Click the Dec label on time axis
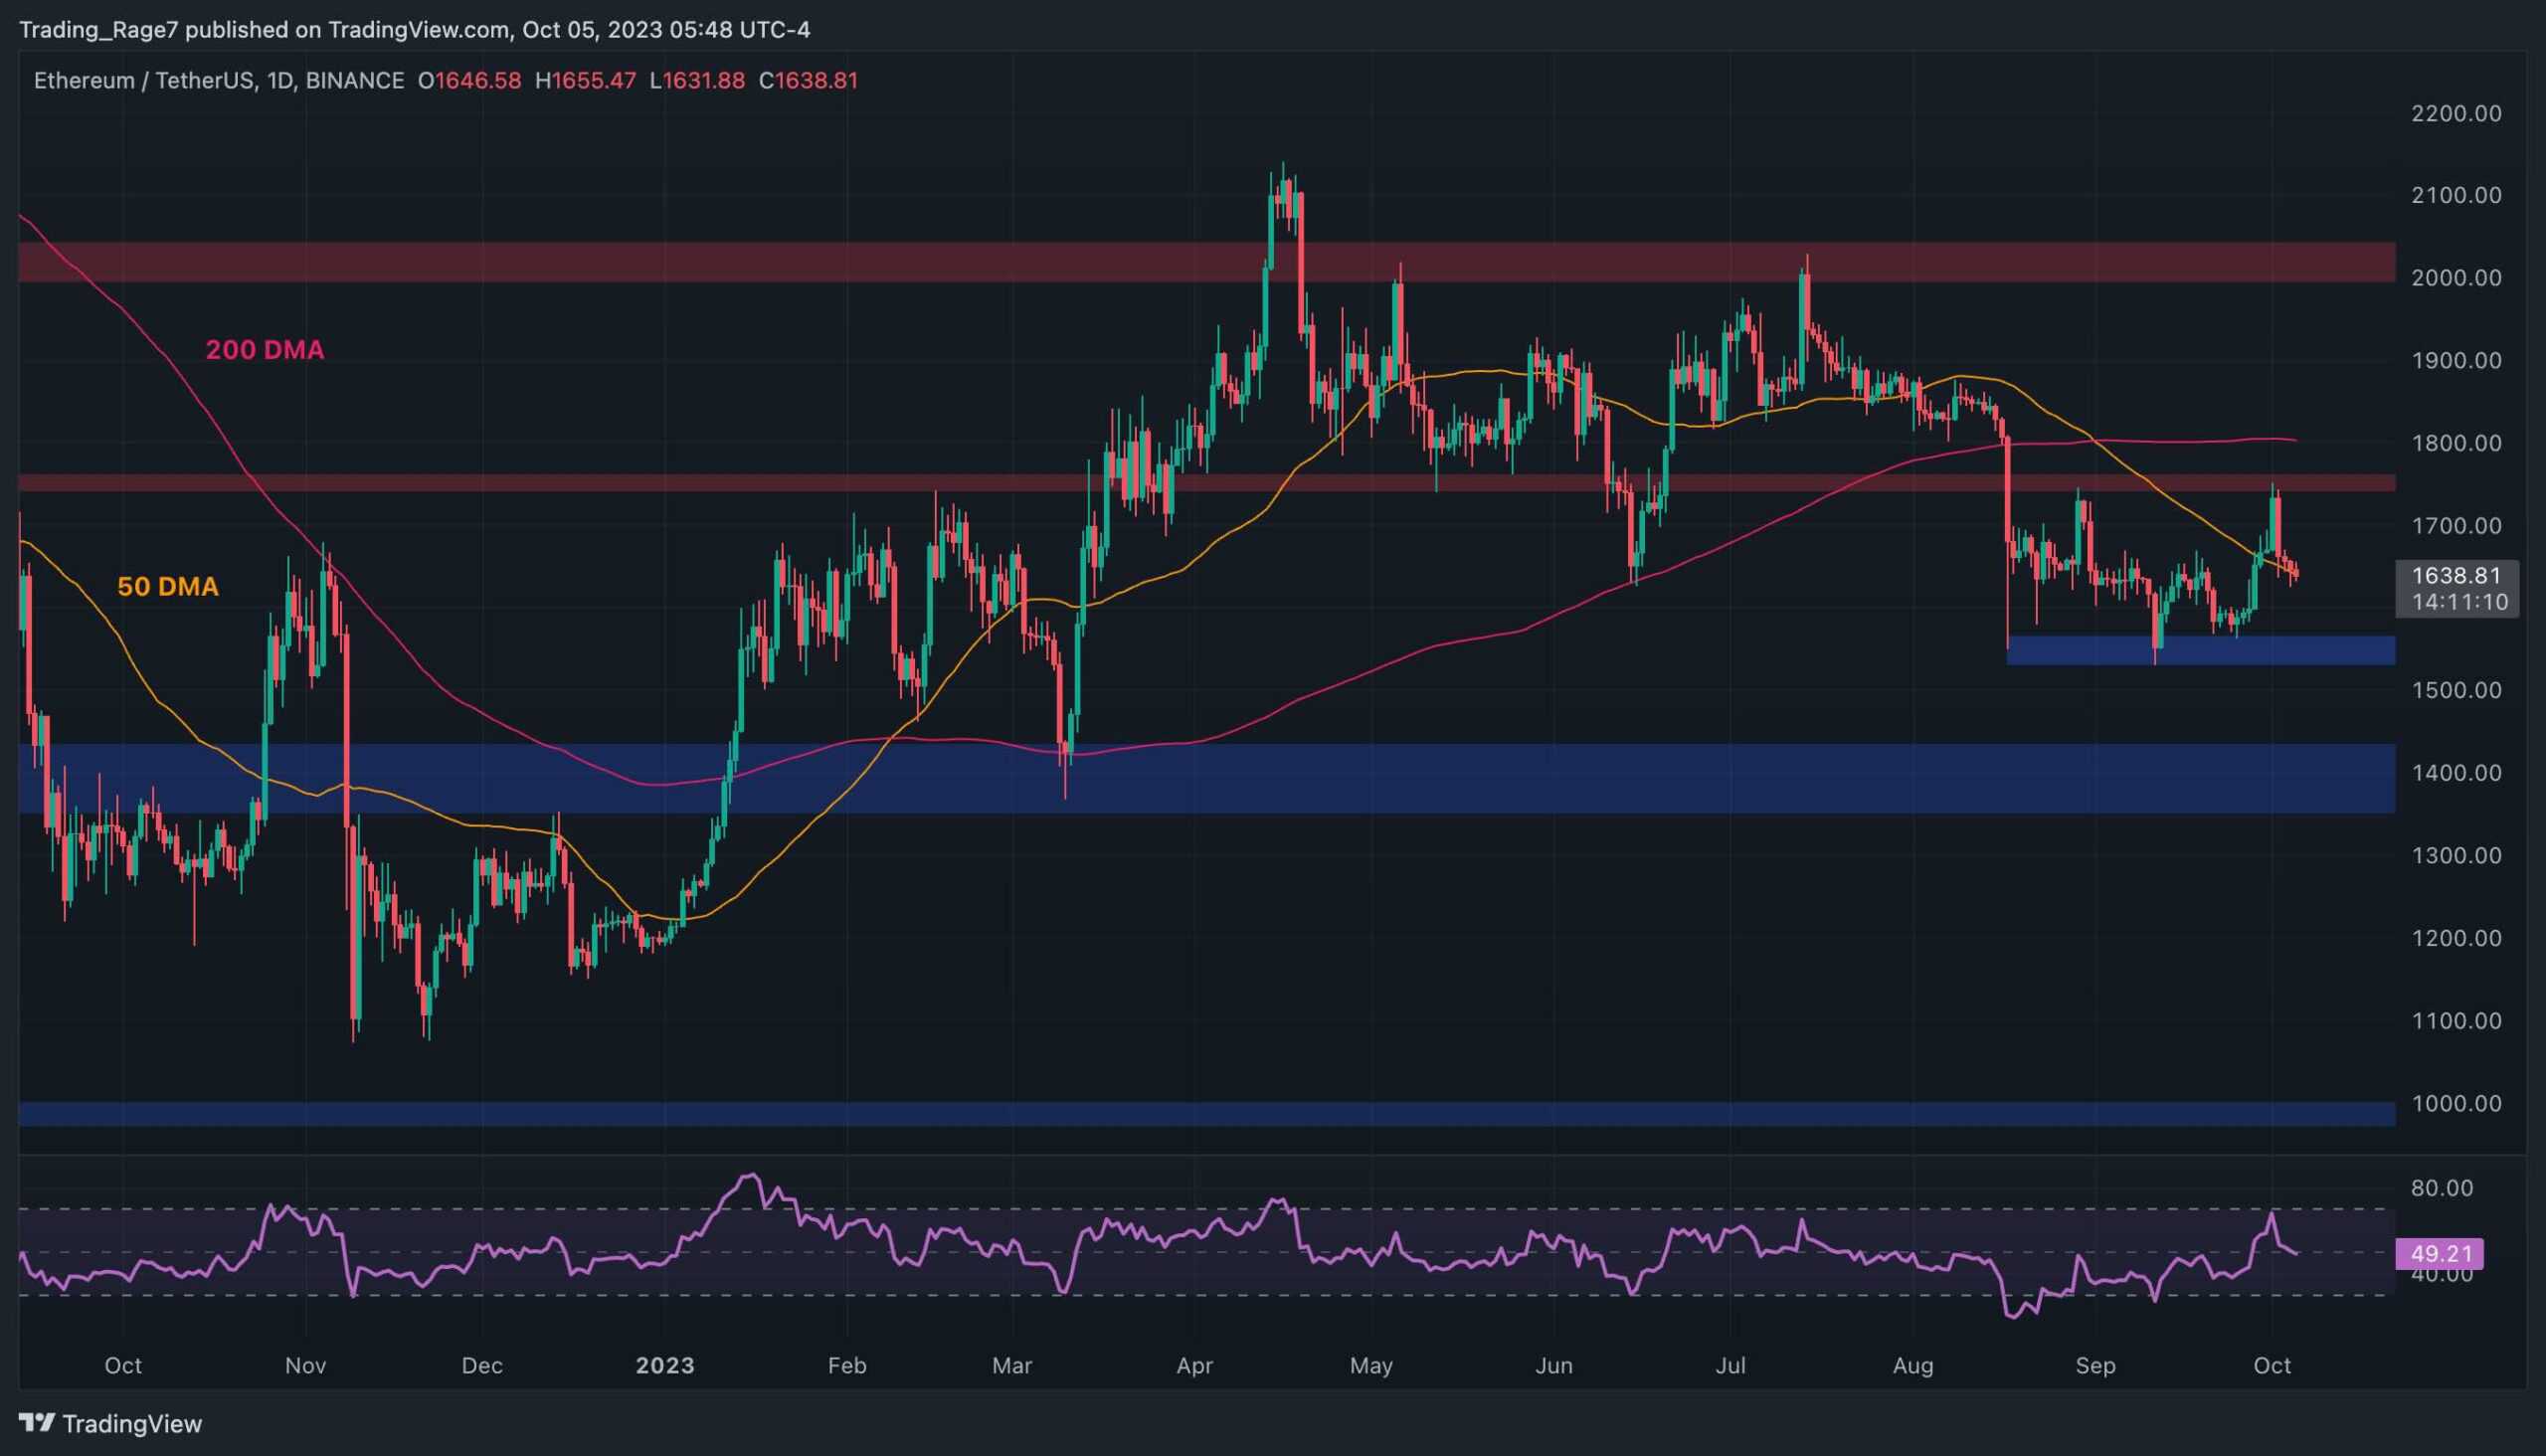 (x=482, y=1366)
